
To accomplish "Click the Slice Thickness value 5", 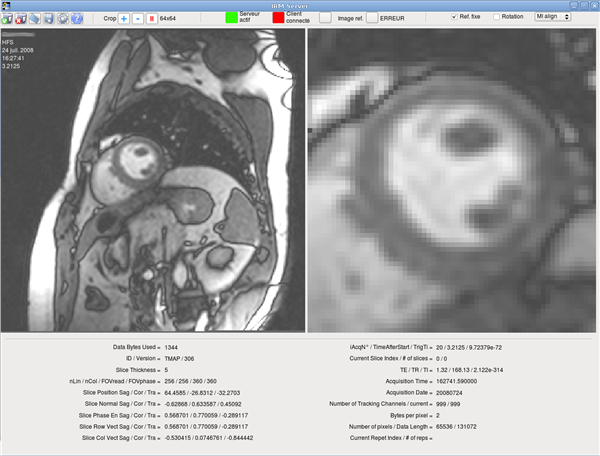I will (x=166, y=370).
